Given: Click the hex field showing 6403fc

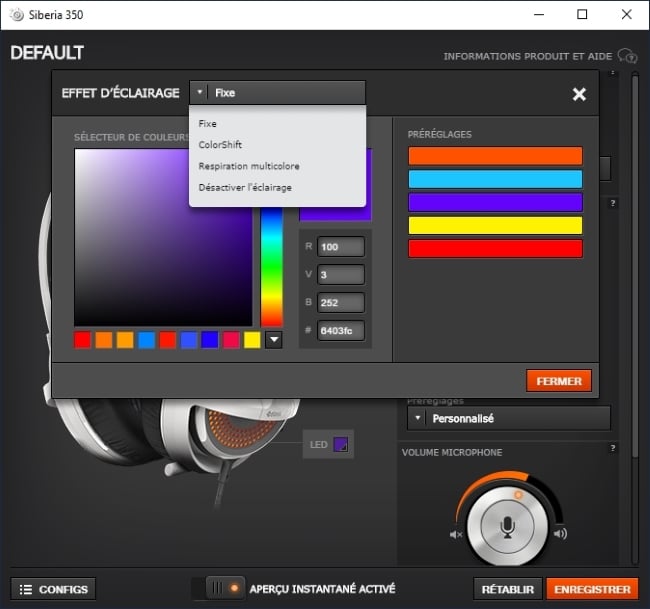Looking at the screenshot, I should point(341,330).
